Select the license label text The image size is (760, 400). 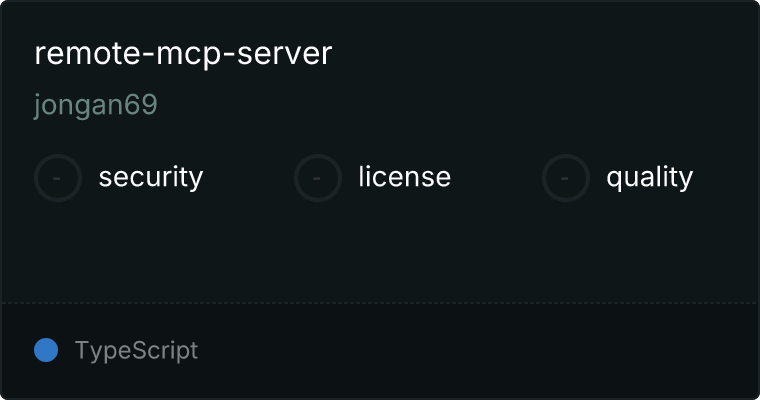pos(405,176)
